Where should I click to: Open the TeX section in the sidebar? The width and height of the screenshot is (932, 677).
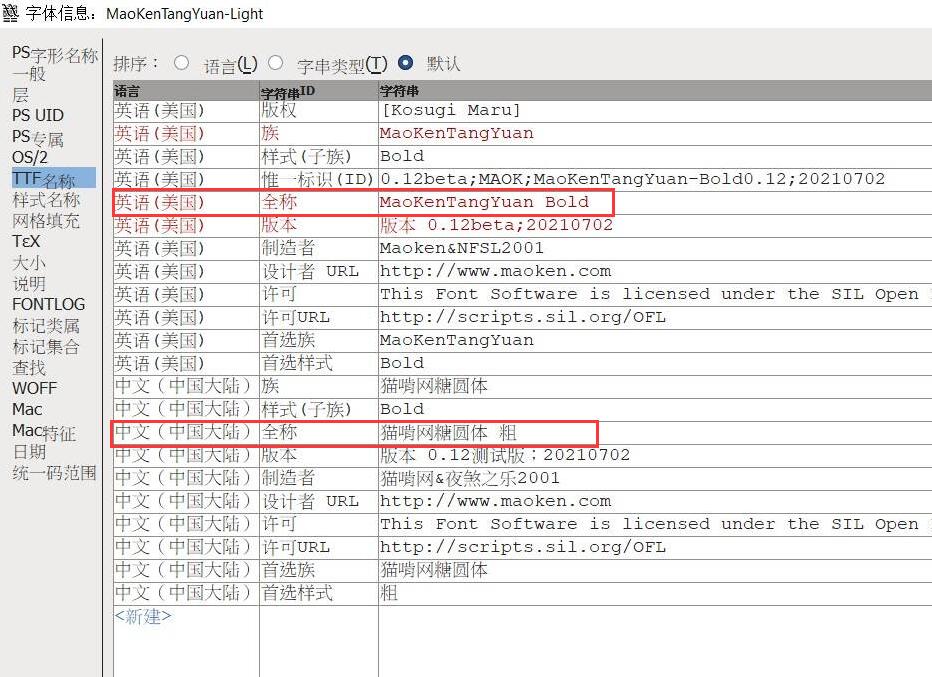(x=26, y=242)
